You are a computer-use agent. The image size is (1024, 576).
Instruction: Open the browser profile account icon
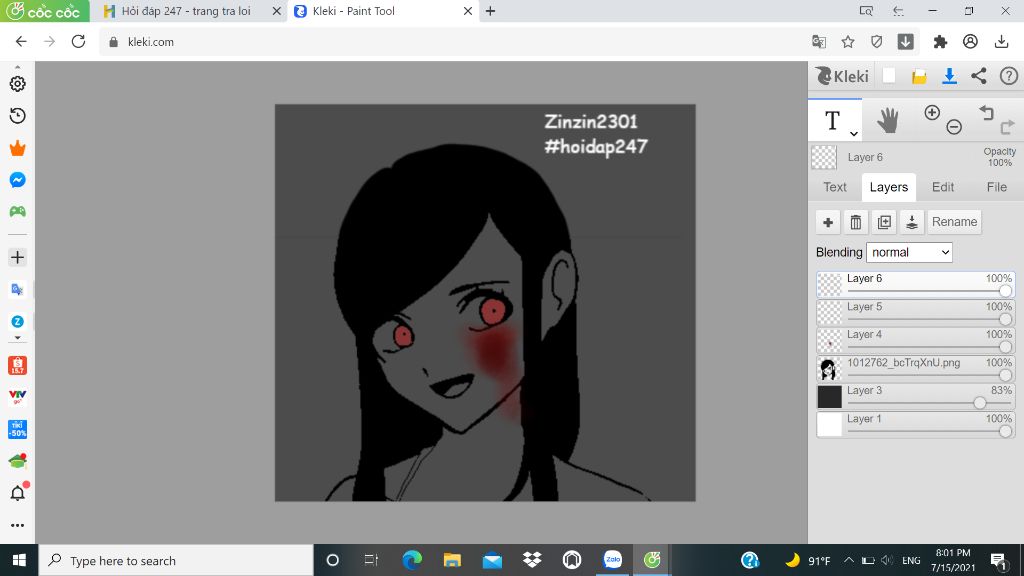(970, 42)
